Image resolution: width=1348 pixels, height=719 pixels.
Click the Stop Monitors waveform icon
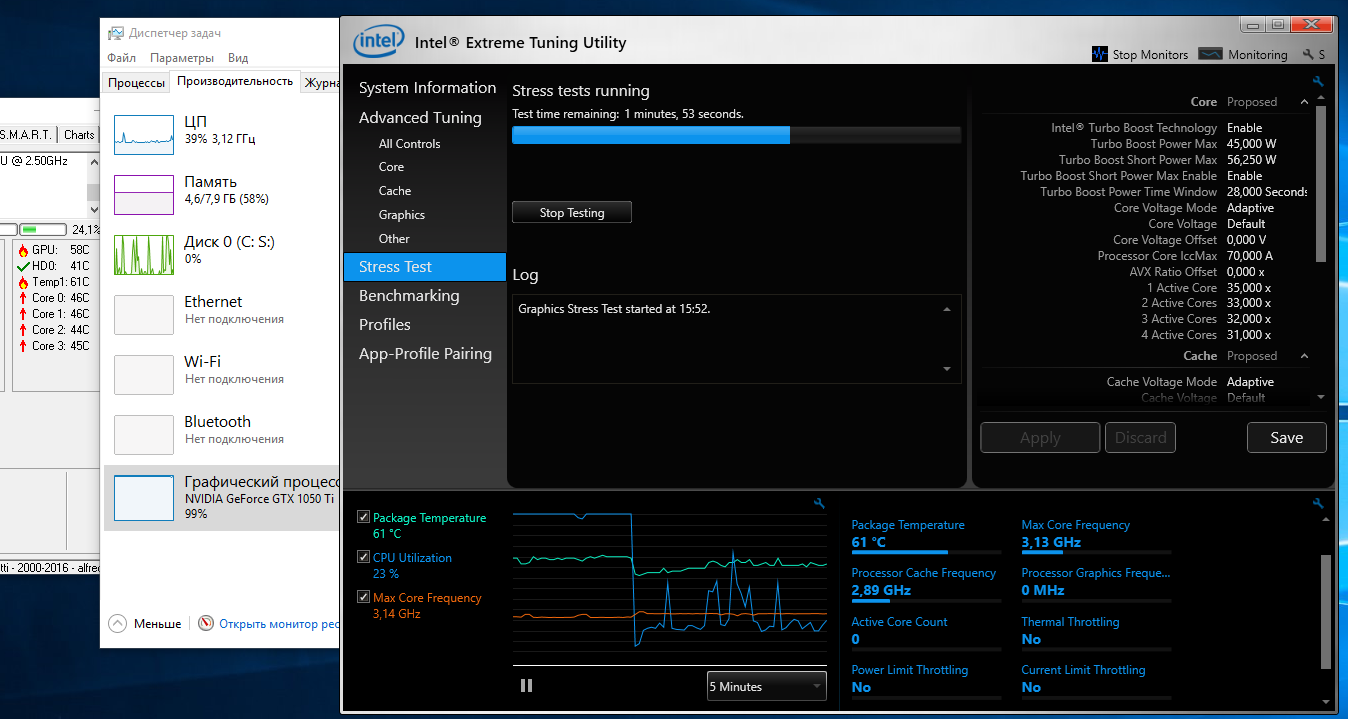[x=1100, y=54]
